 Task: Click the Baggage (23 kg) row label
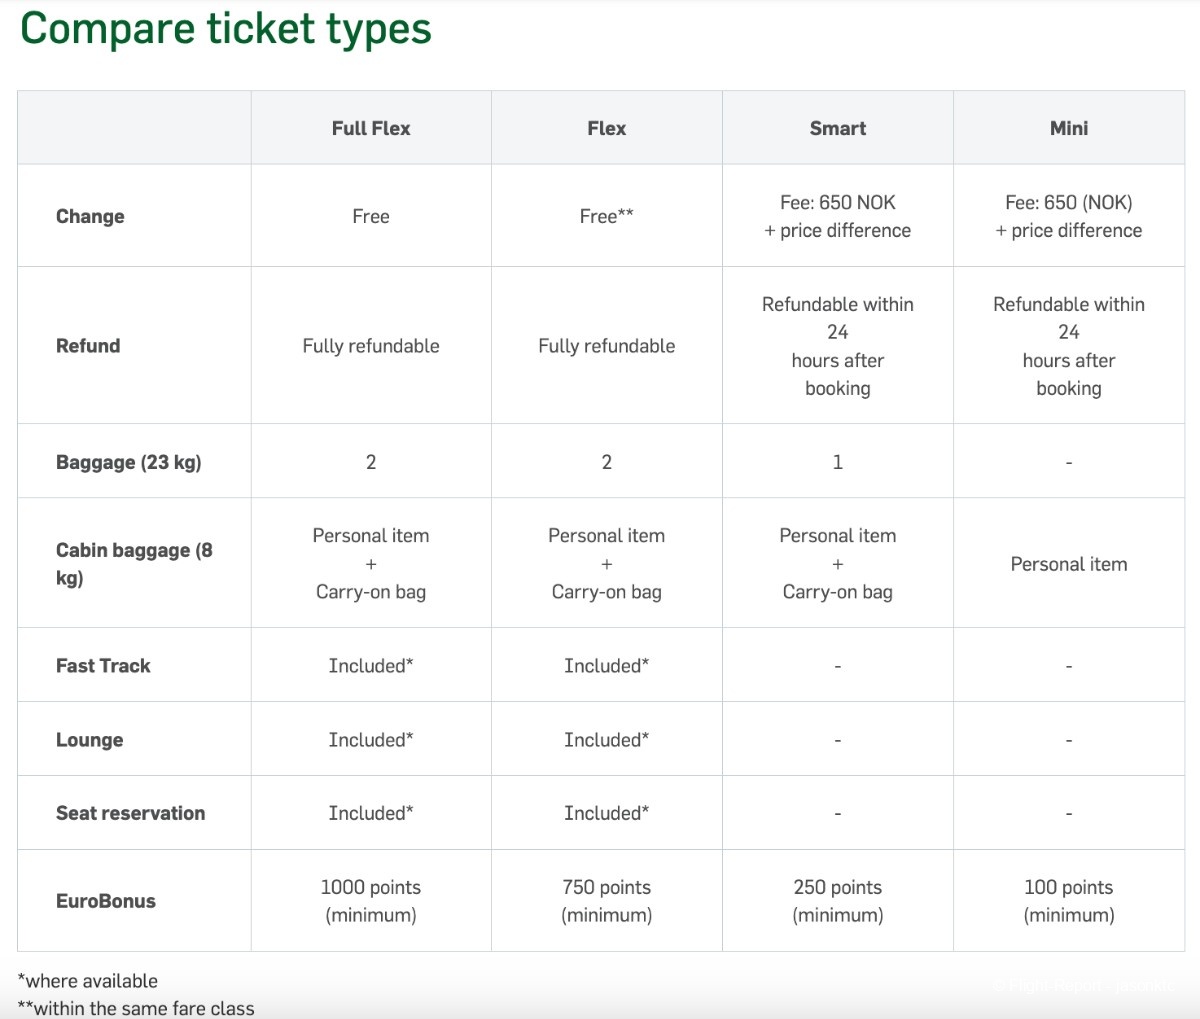click(x=129, y=462)
